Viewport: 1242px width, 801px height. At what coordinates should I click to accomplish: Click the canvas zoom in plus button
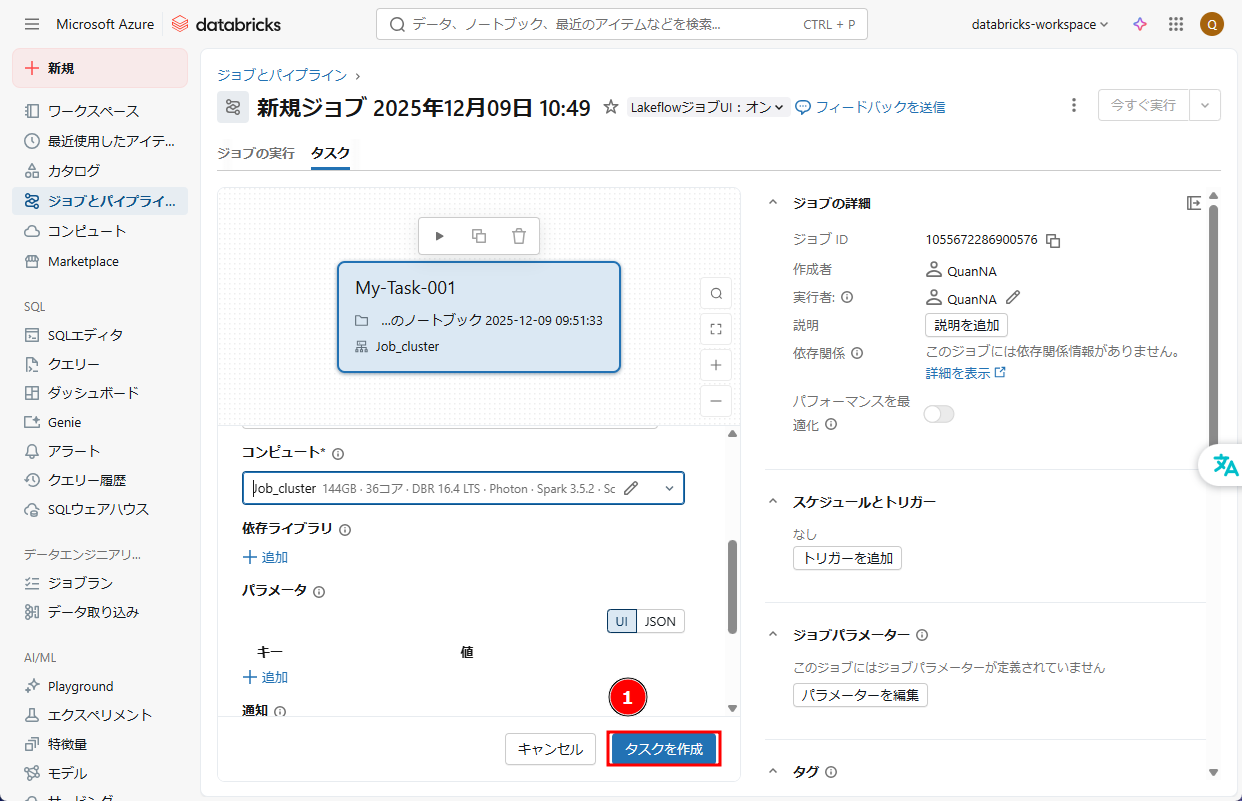pyautogui.click(x=716, y=365)
